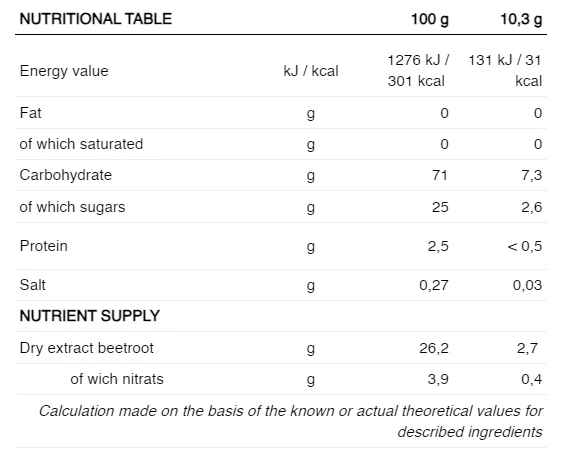
Task: Click the NUTRITIONAL TABLE heading
Action: point(95,19)
